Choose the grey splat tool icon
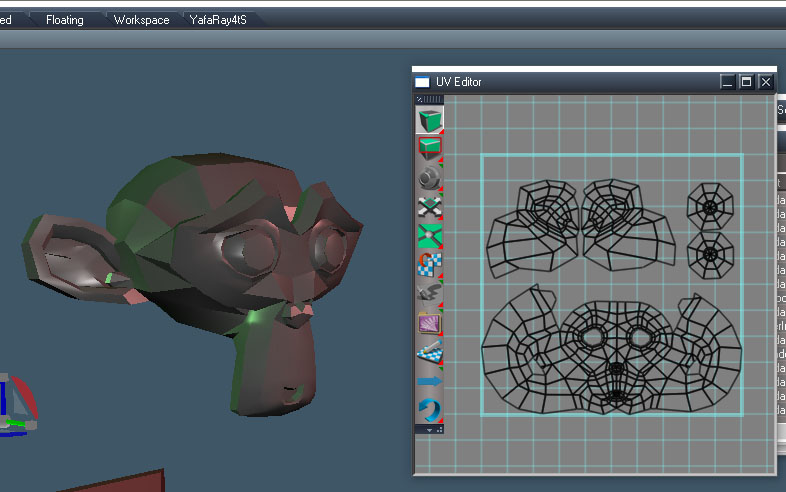 point(430,294)
